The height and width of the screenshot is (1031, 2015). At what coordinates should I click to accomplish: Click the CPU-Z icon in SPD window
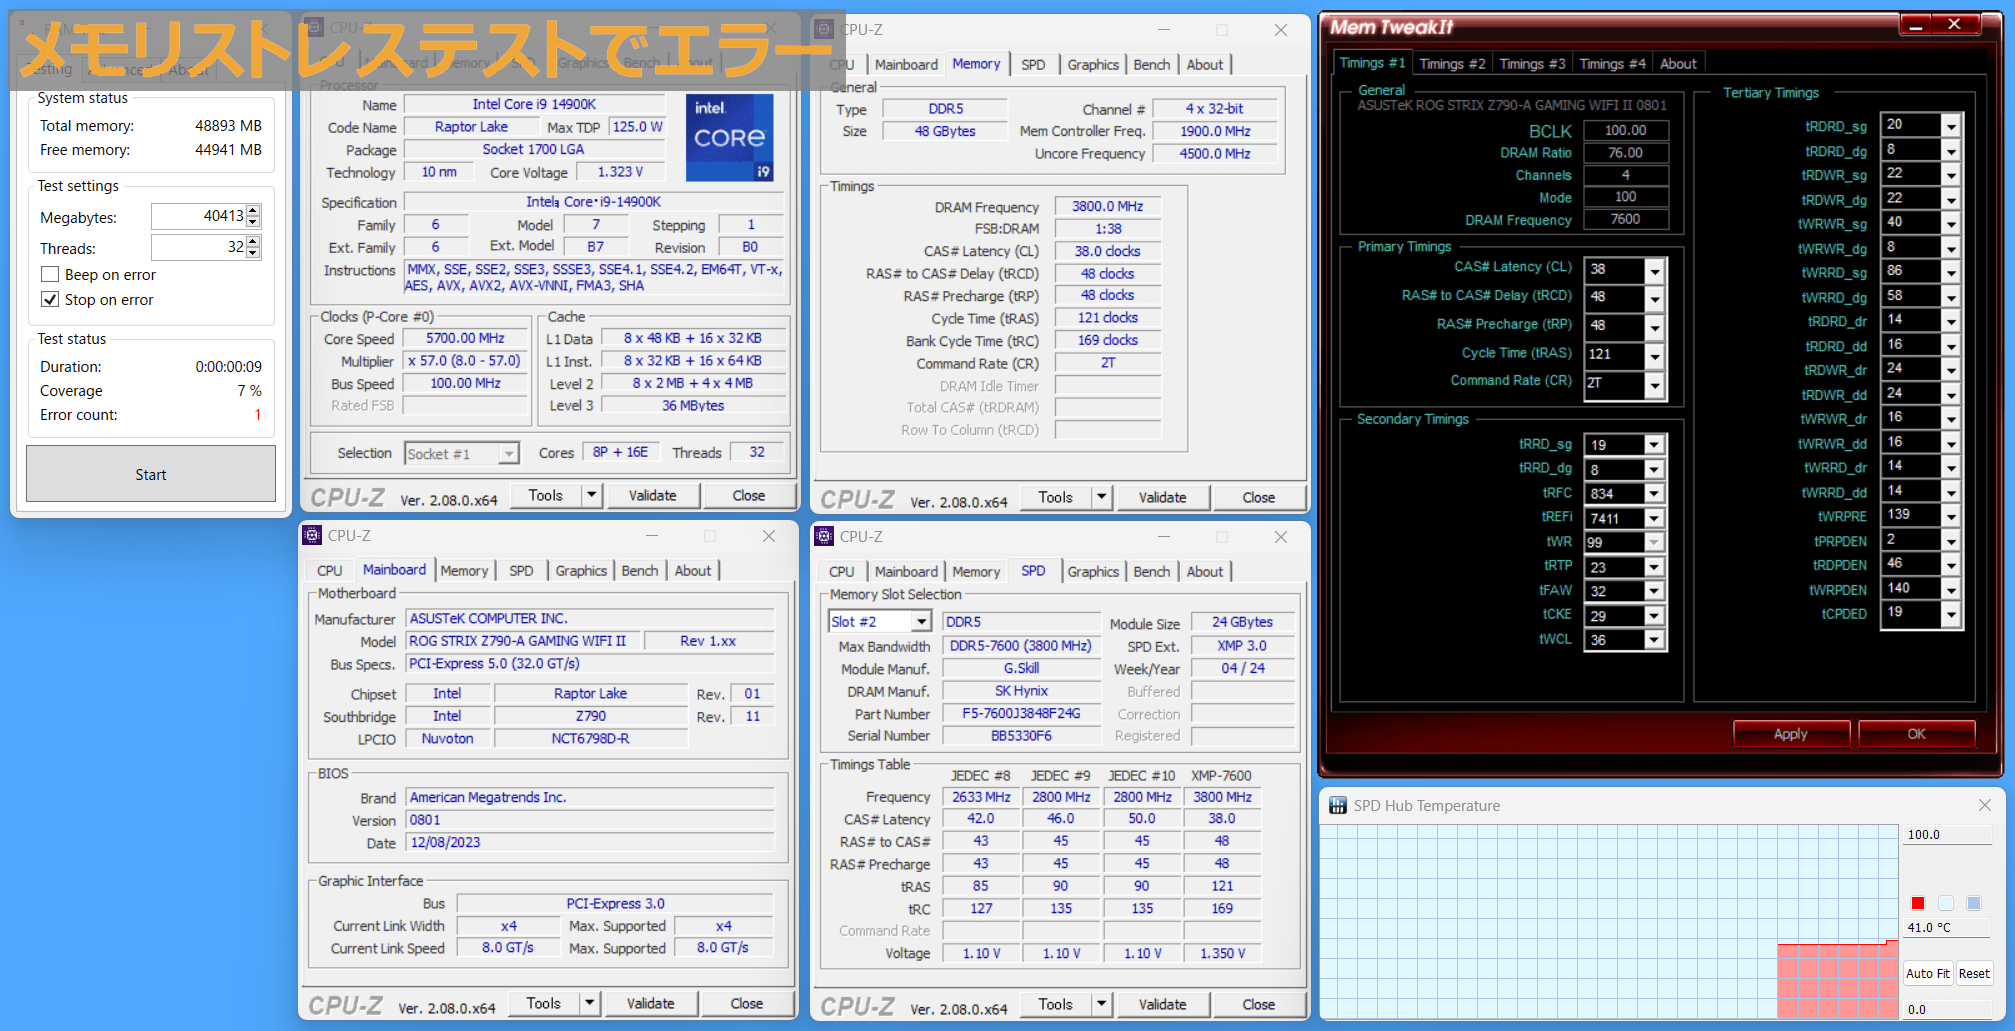(x=825, y=537)
